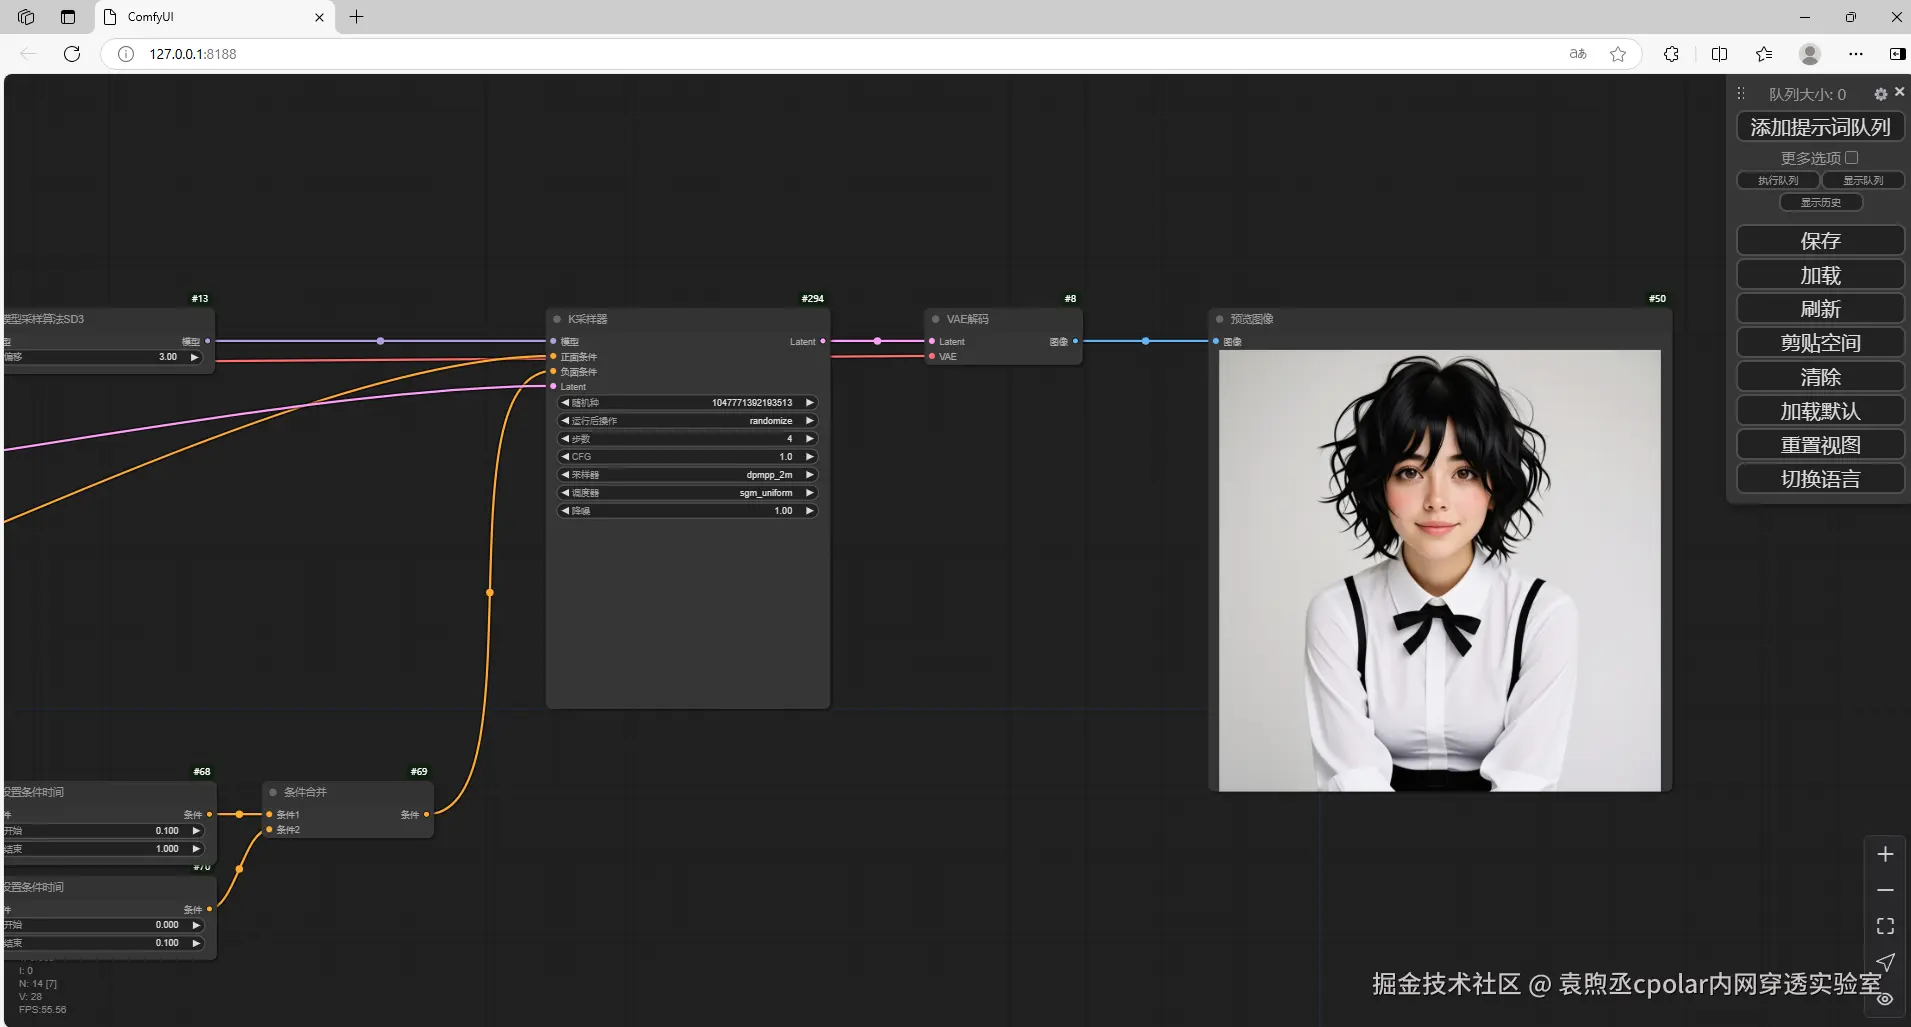Click the paper-plane navigation icon
The height and width of the screenshot is (1027, 1911).
point(1885,962)
